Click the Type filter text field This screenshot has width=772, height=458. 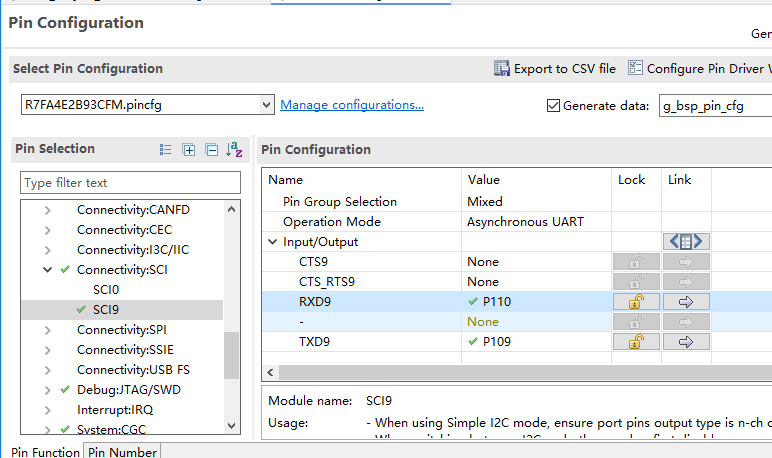coord(130,183)
